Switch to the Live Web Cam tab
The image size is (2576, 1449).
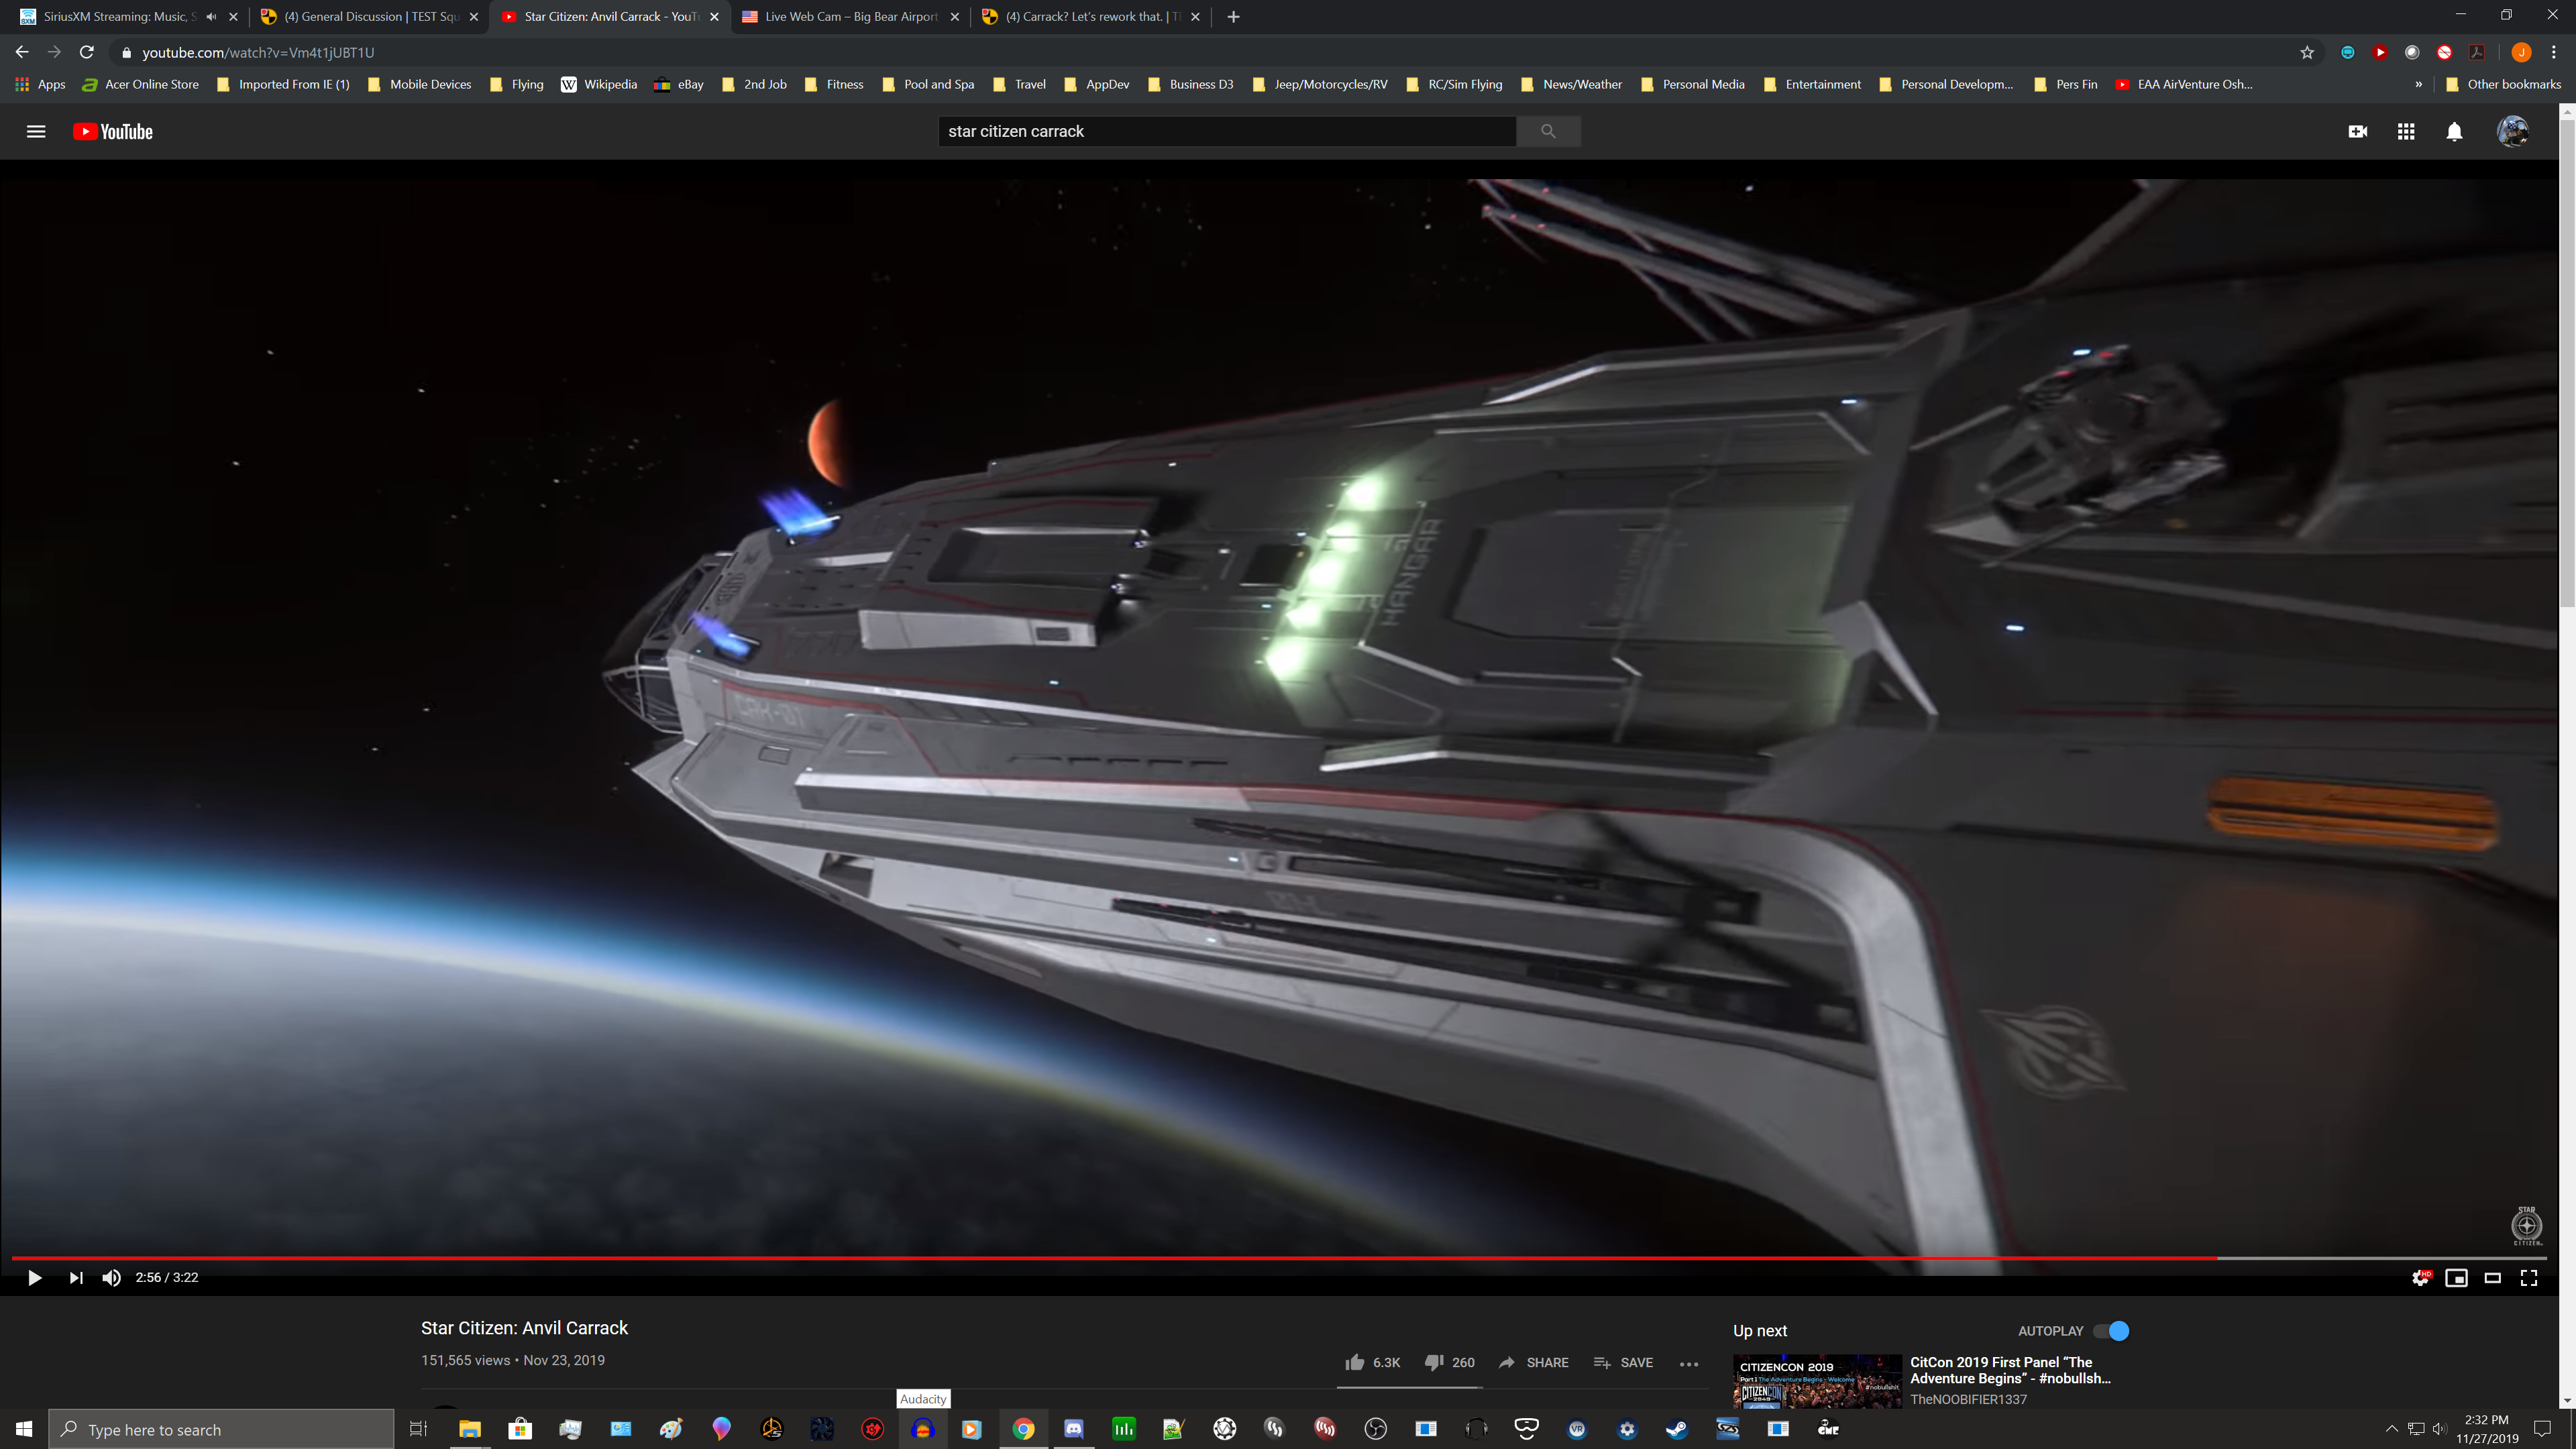pyautogui.click(x=849, y=16)
